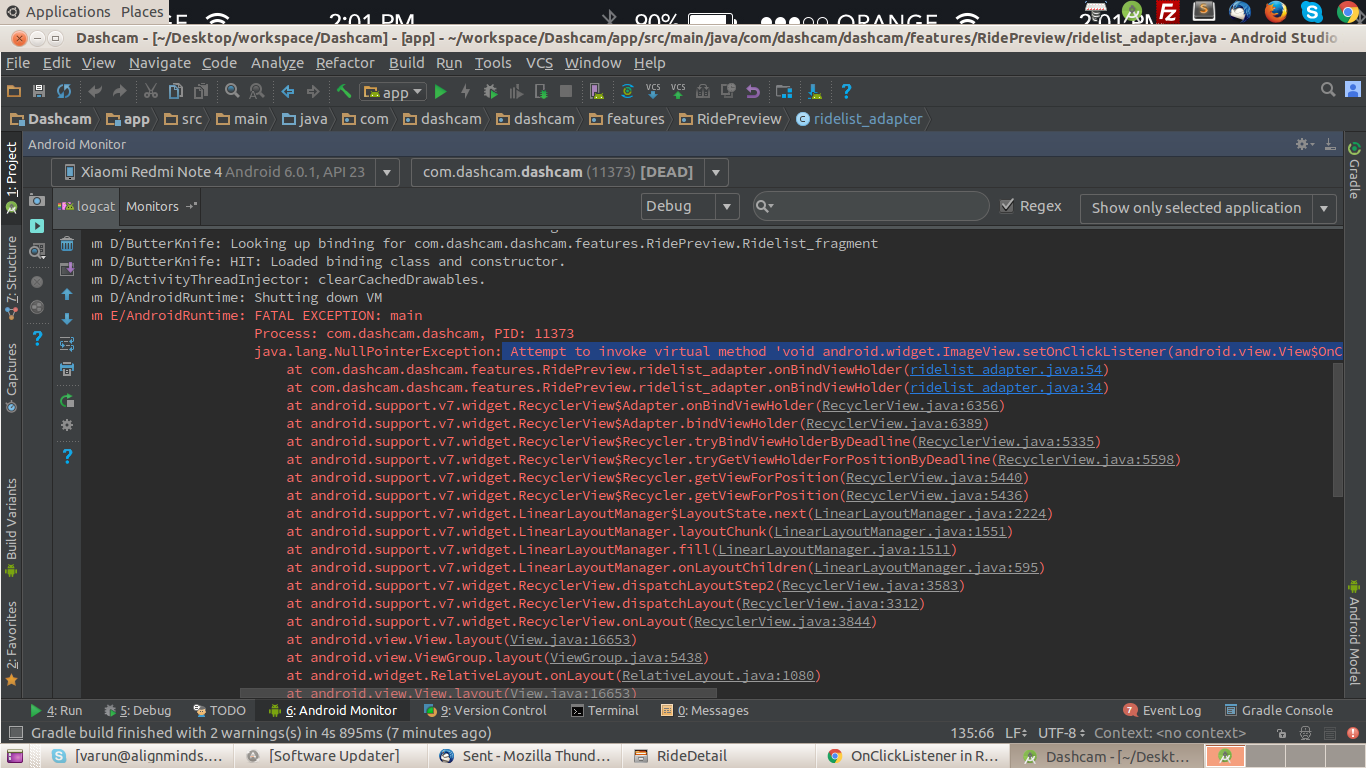Image resolution: width=1366 pixels, height=768 pixels.
Task: Click the Print icon in logcat sidebar
Action: 67,369
